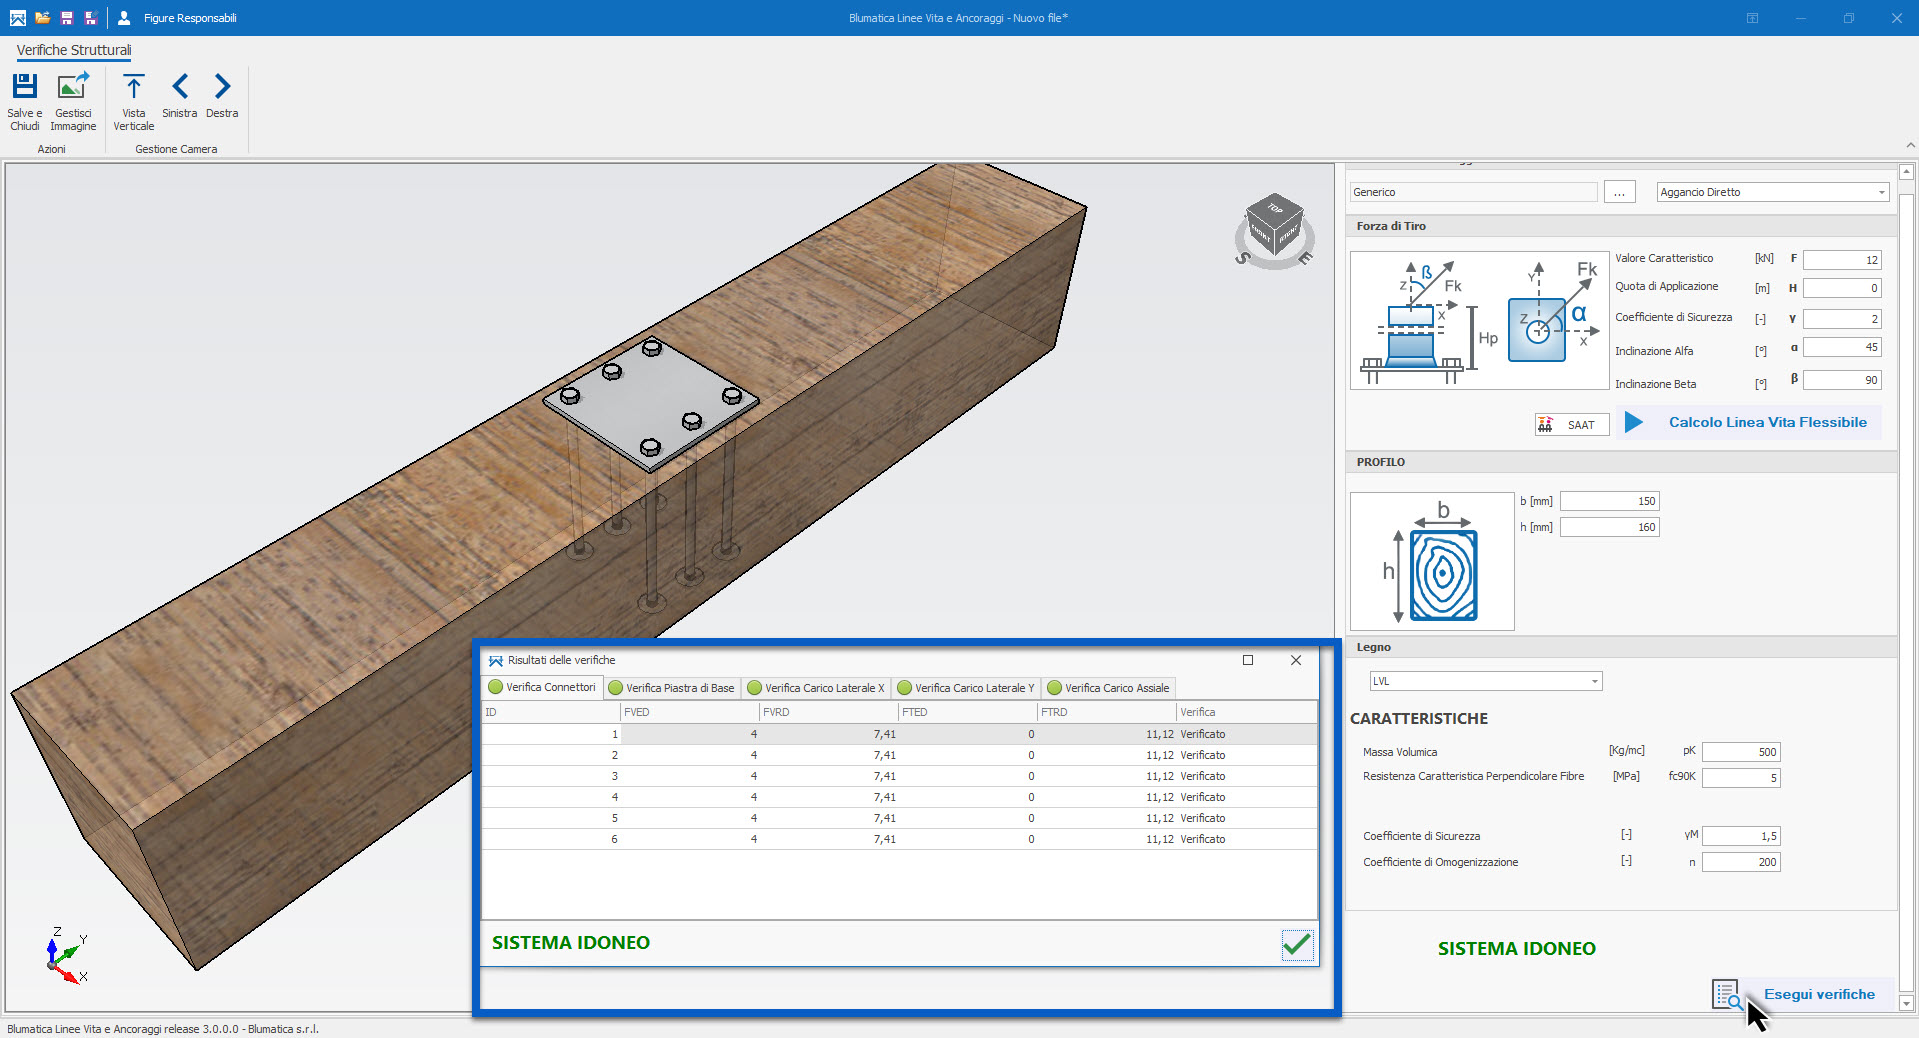Click Salva e Chiudi icon

point(25,88)
